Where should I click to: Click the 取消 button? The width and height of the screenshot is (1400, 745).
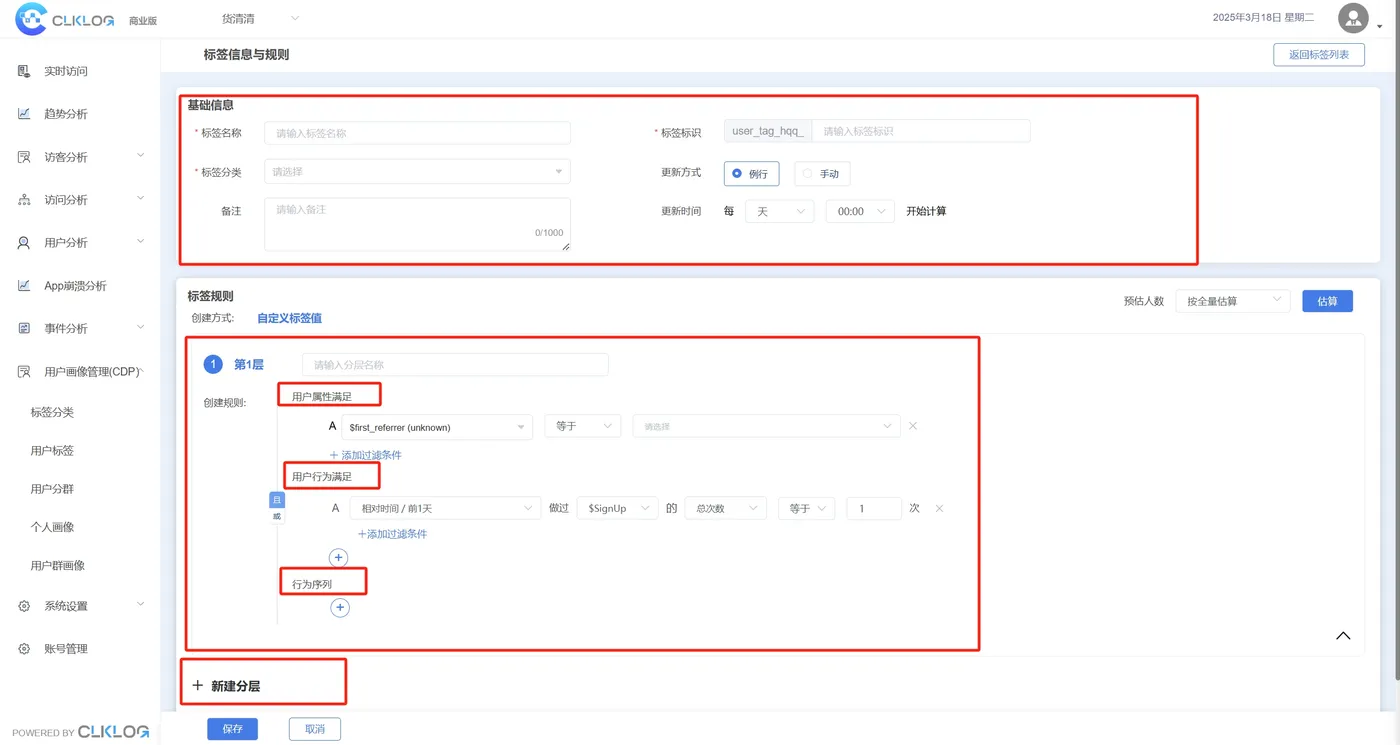315,729
